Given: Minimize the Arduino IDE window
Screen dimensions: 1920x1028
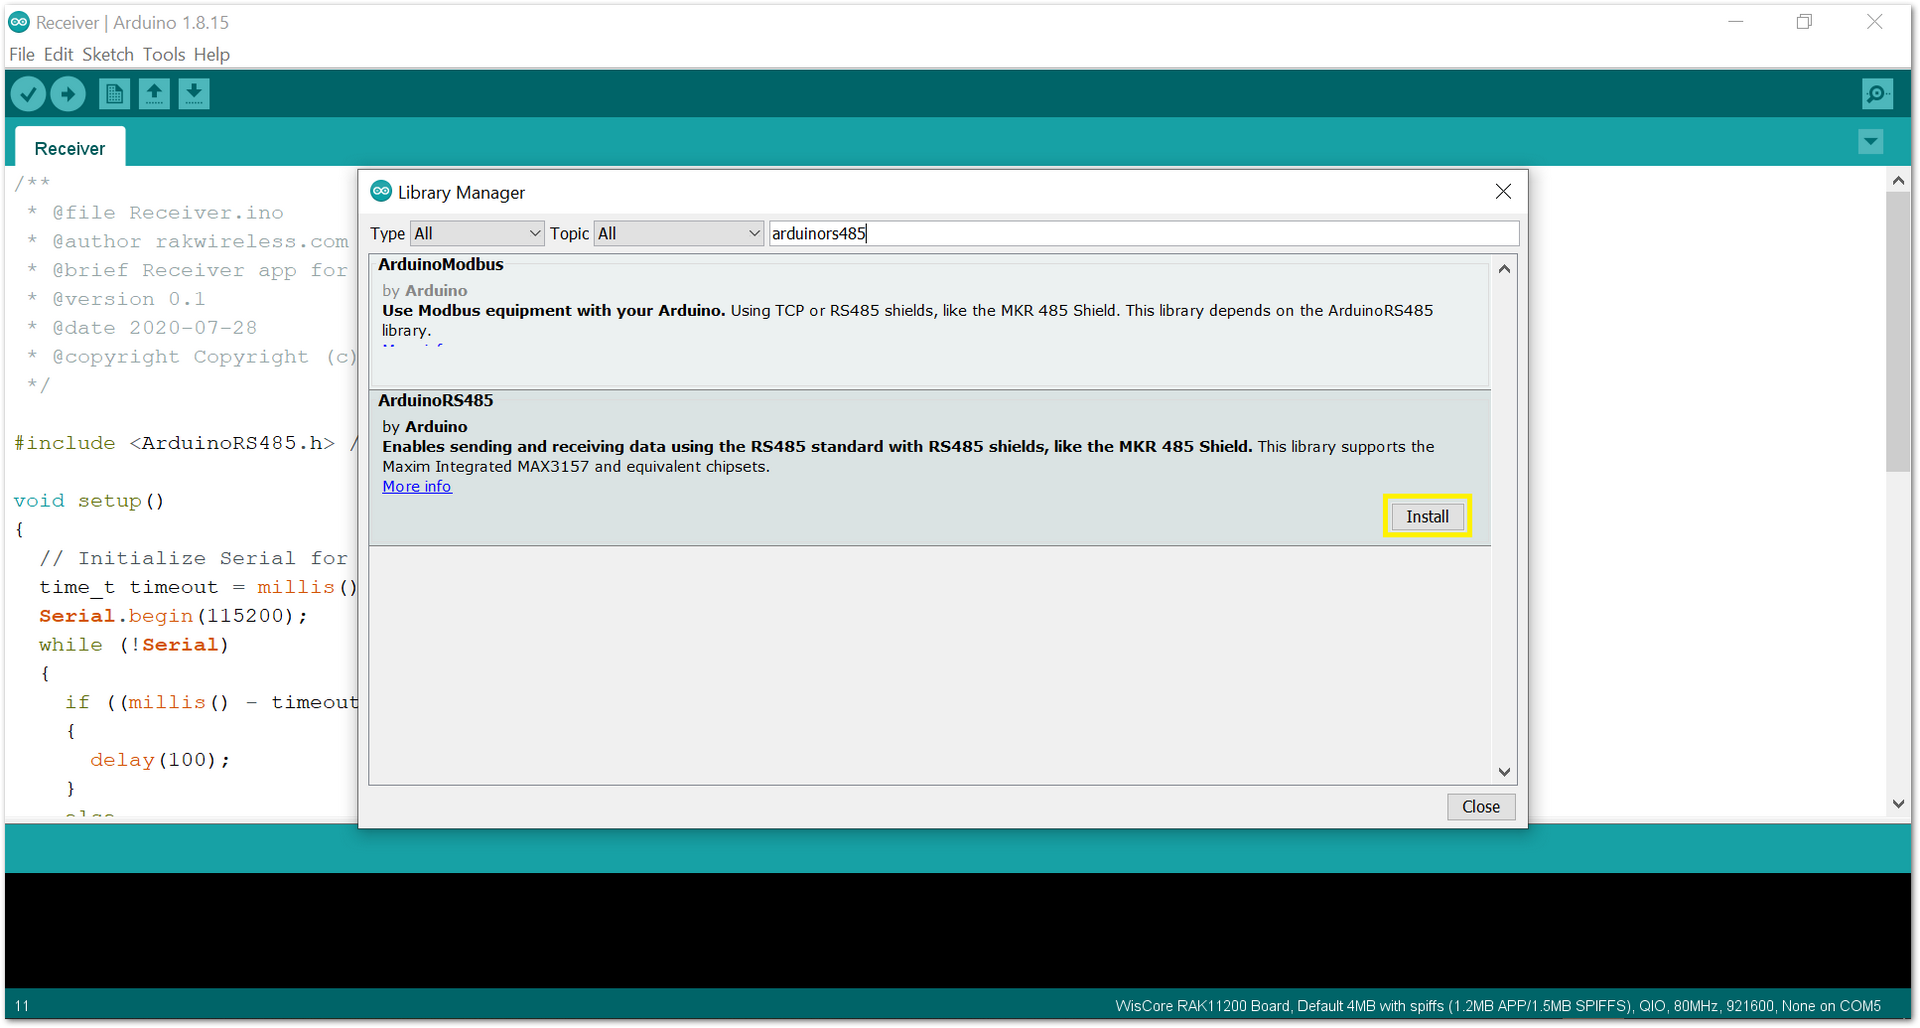Looking at the screenshot, I should click(x=1736, y=22).
